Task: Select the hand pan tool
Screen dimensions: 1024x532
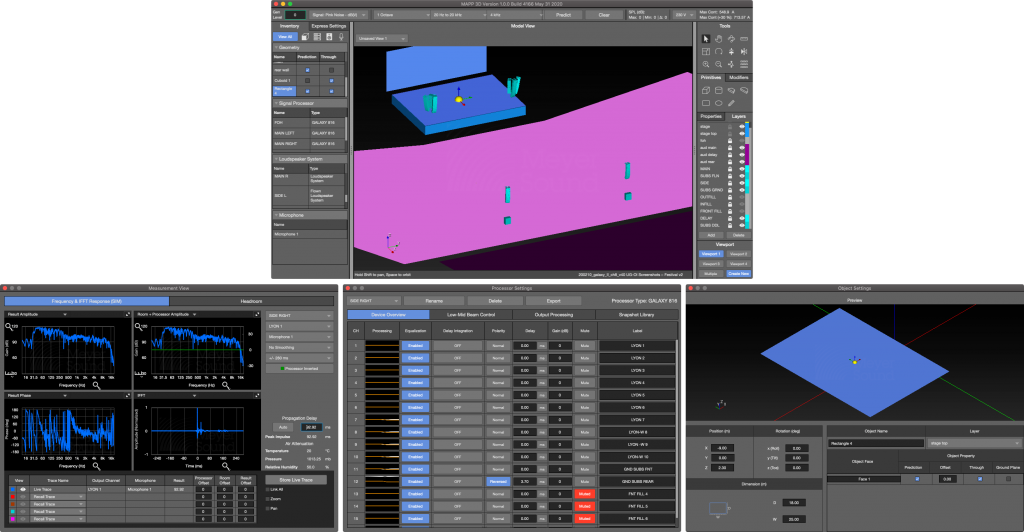Action: click(x=718, y=39)
